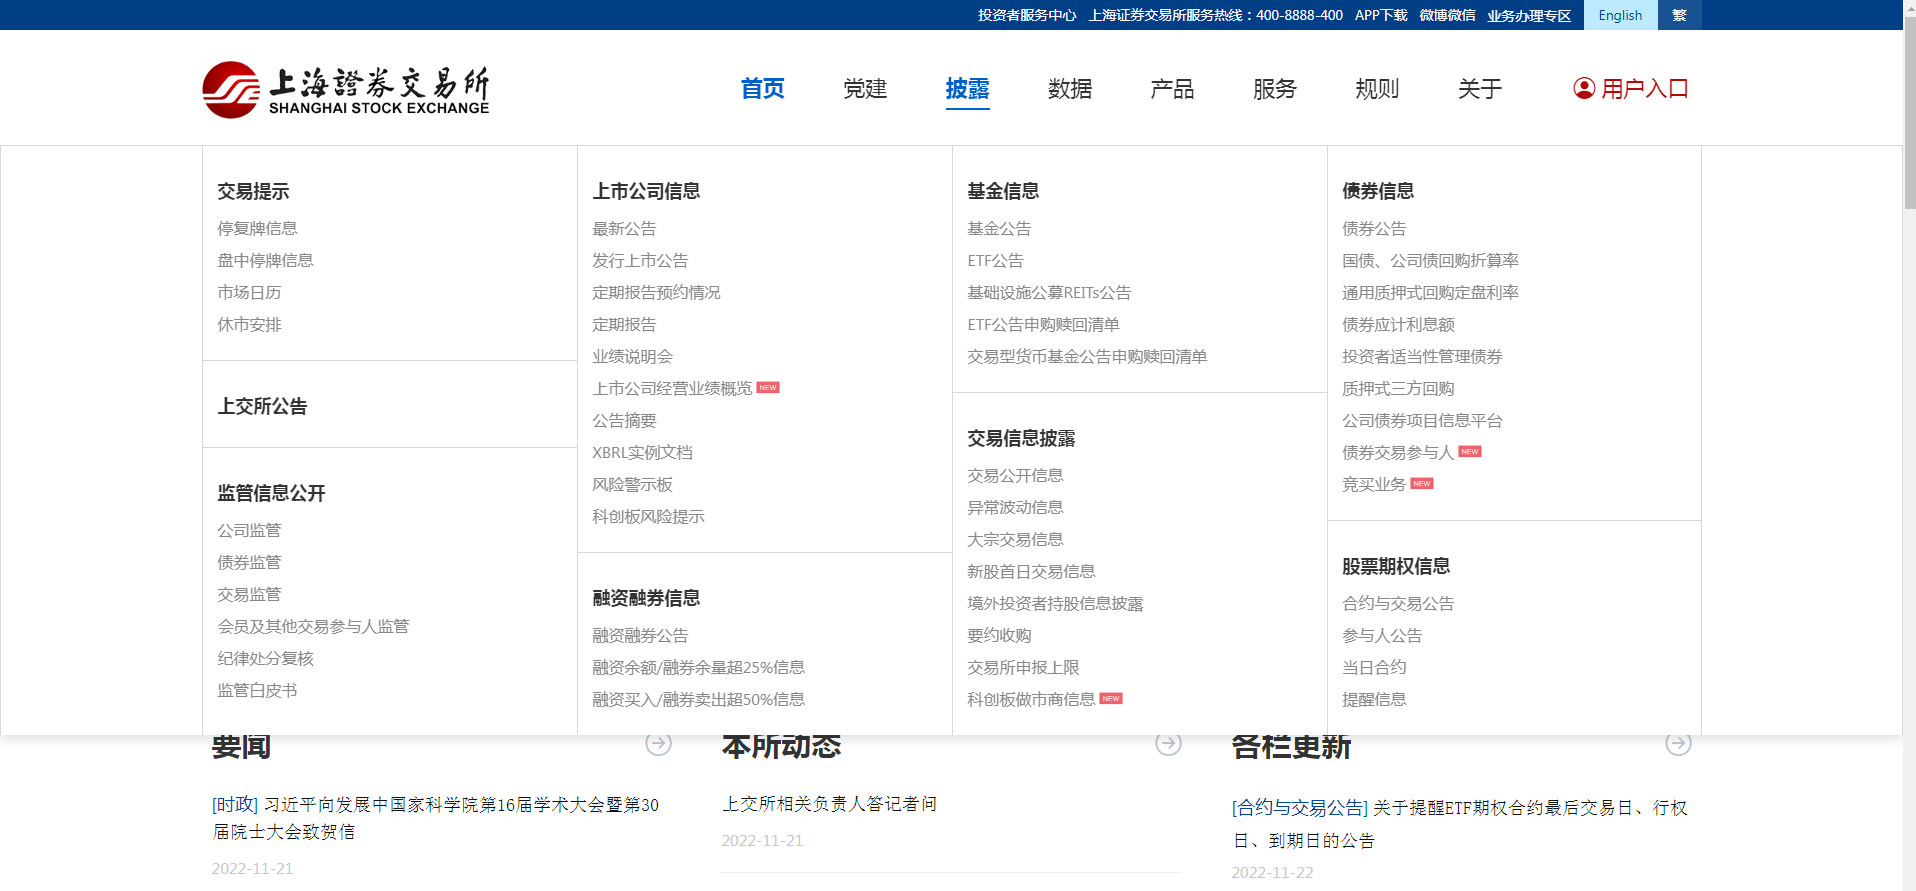Open 停复牌信息 under 交易提示
Image resolution: width=1916 pixels, height=891 pixels.
(x=257, y=228)
